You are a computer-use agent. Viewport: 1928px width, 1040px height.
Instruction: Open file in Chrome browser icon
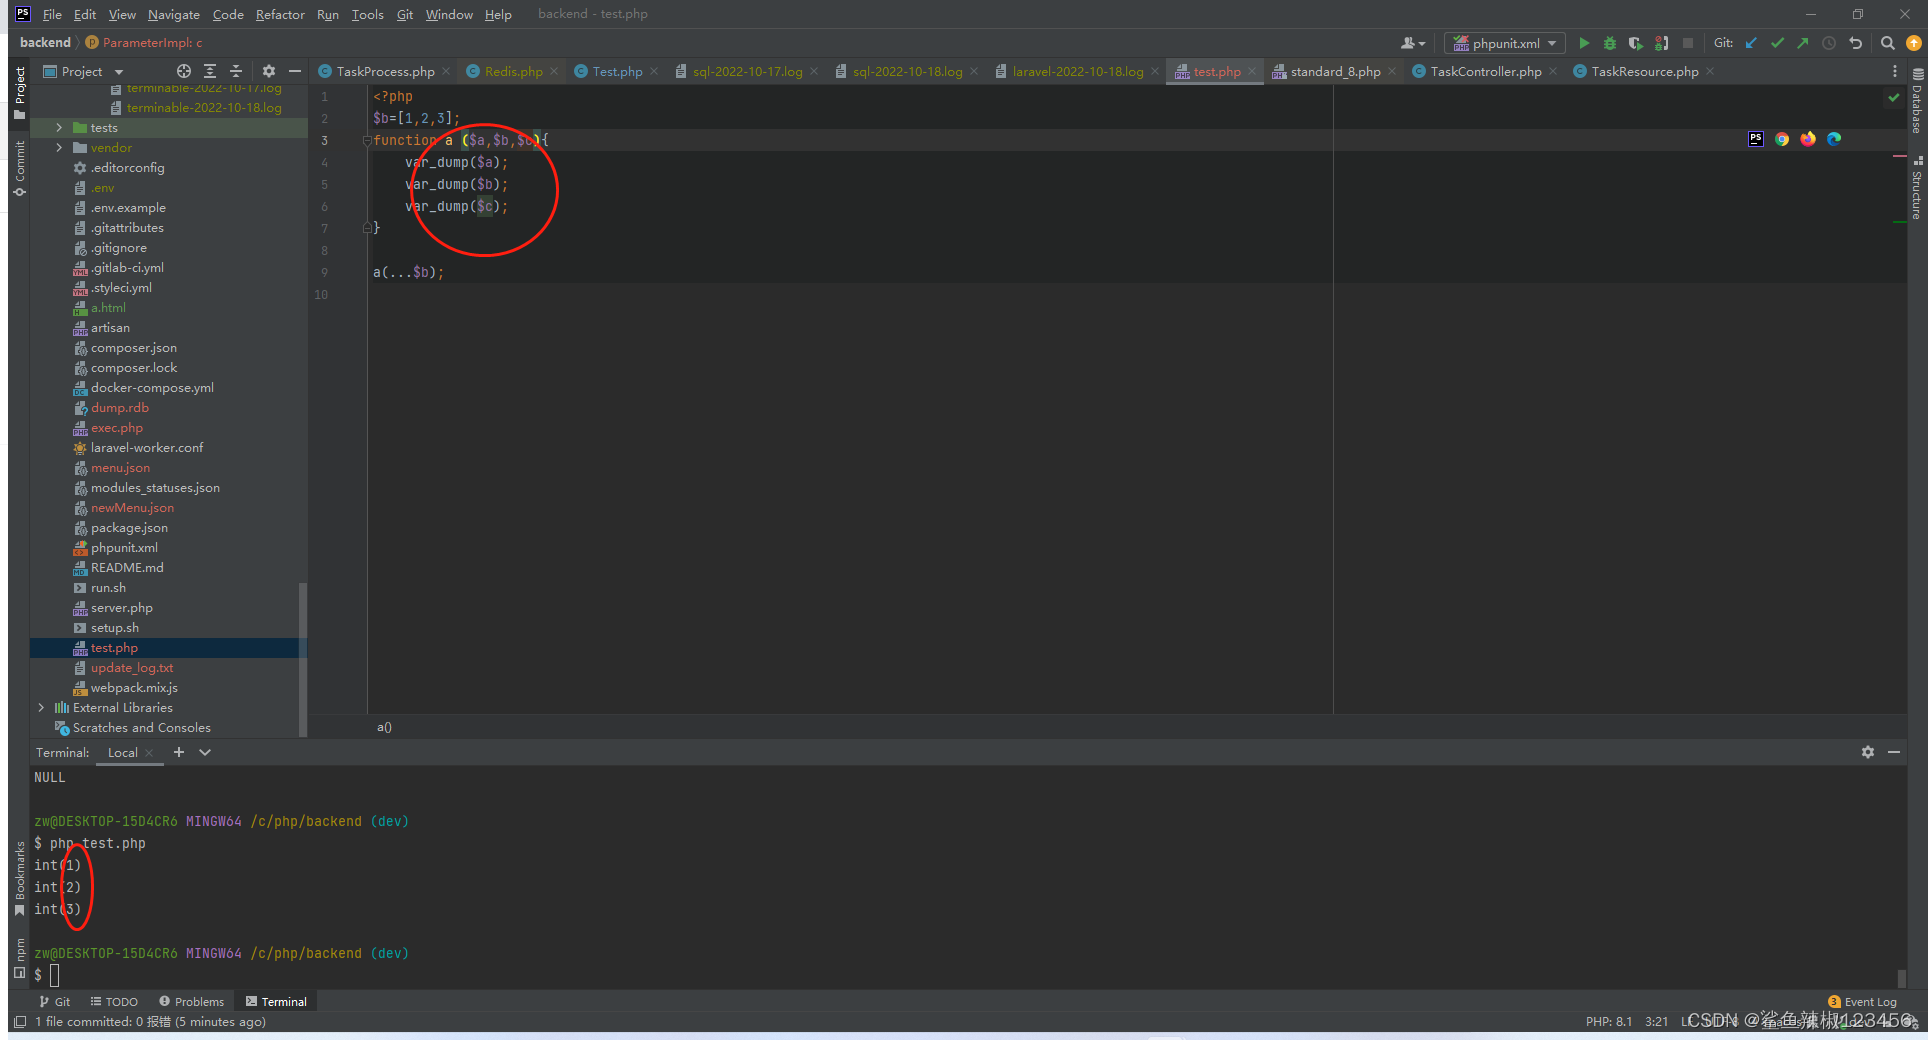[1782, 139]
